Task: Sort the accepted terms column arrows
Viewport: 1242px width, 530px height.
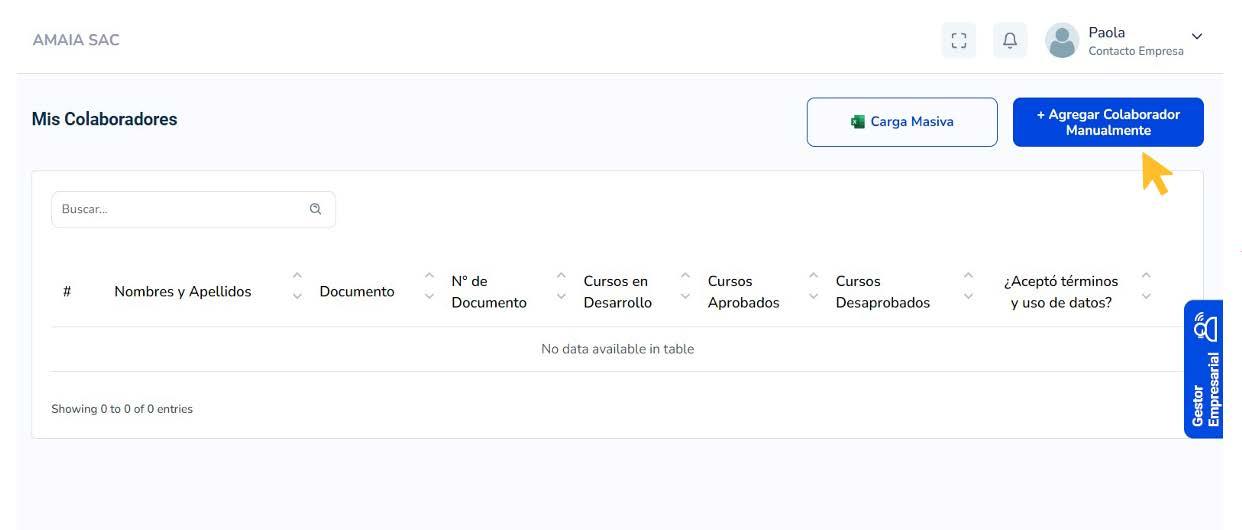Action: click(1146, 286)
